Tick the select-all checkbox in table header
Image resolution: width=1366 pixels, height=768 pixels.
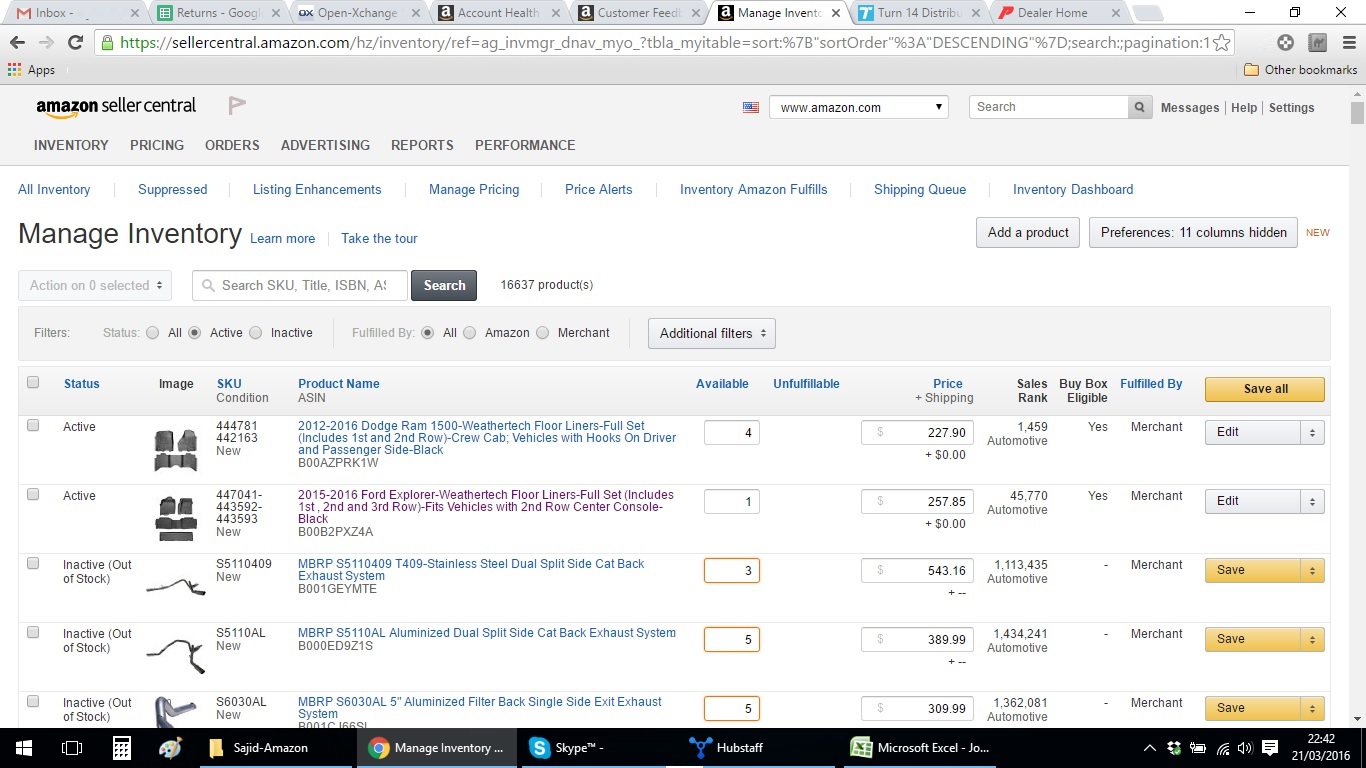point(33,382)
